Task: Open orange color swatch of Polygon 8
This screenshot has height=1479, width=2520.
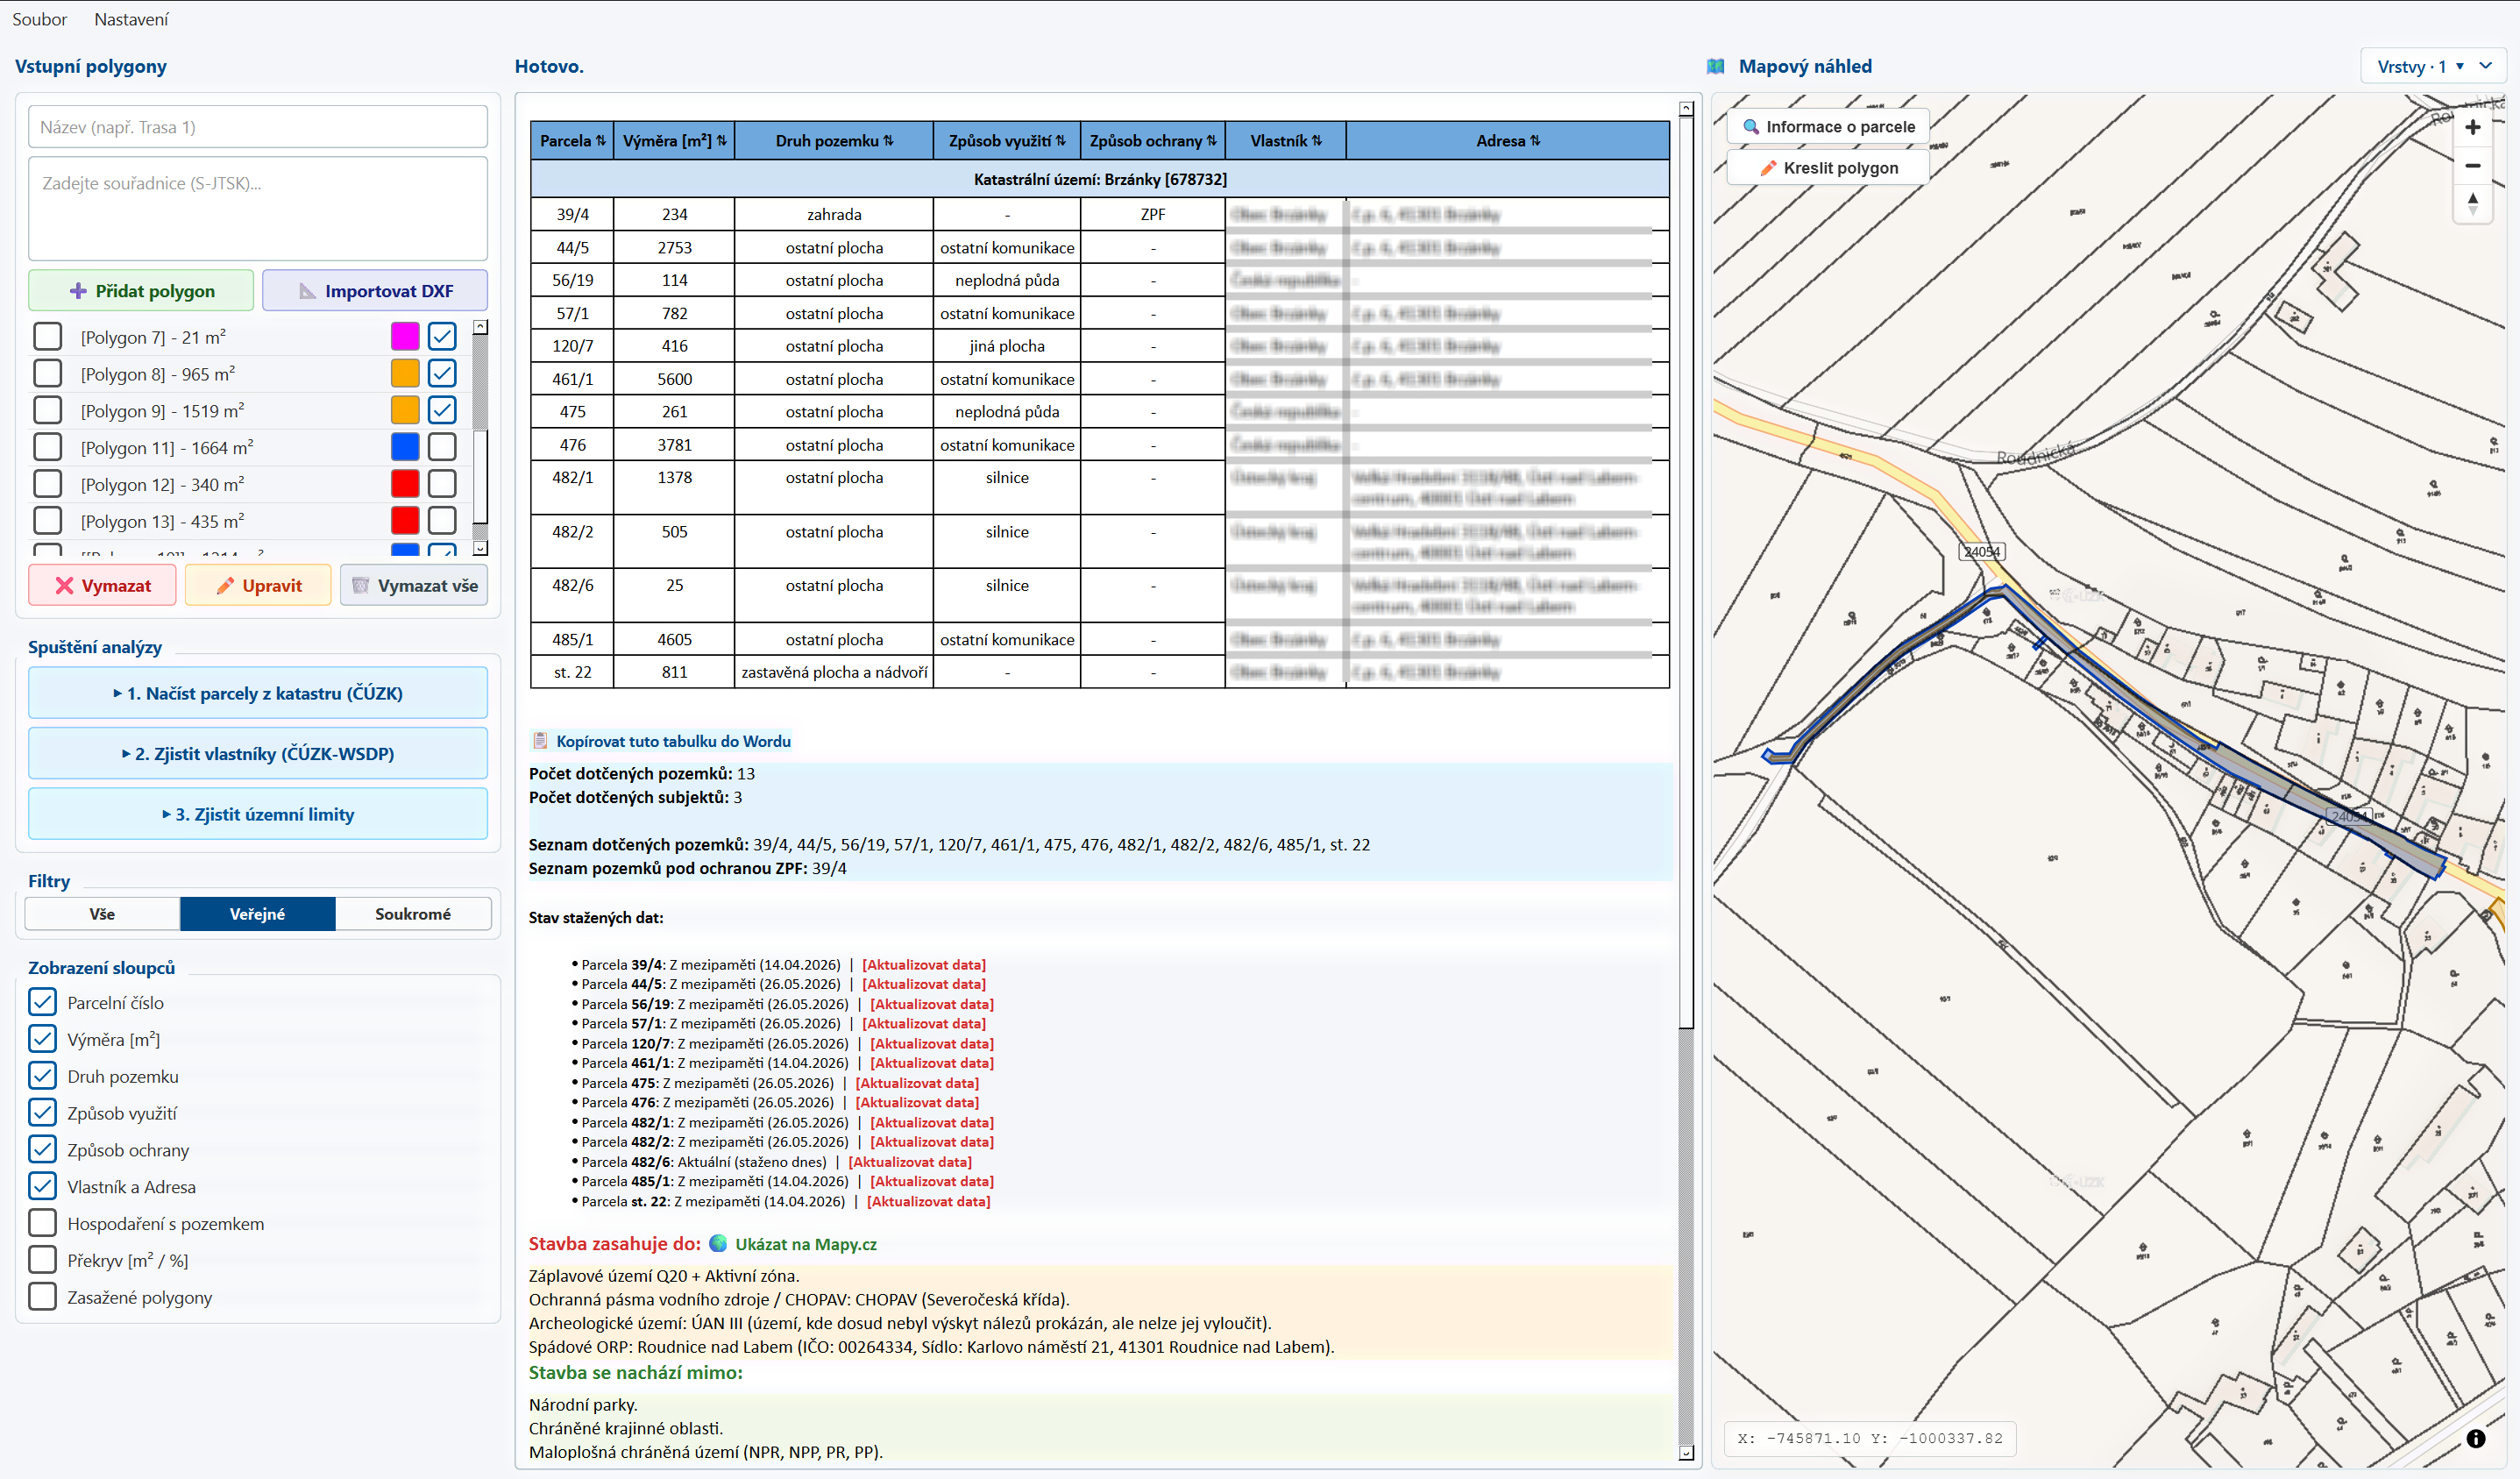Action: [x=405, y=373]
